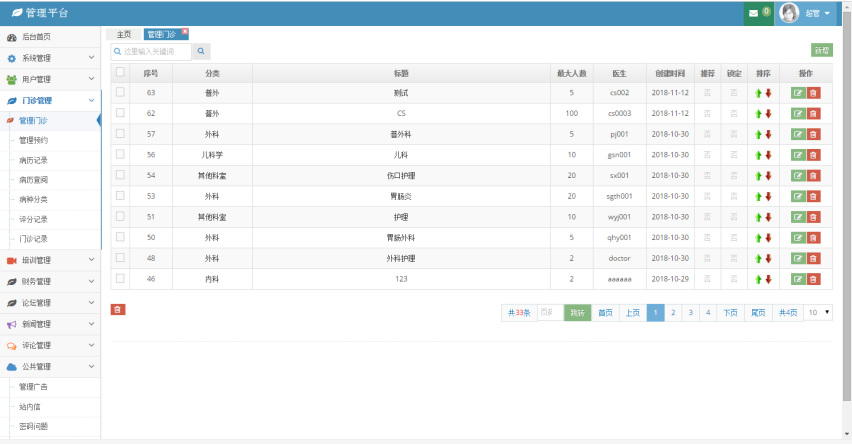Check the checkbox for row 57
The height and width of the screenshot is (445, 852).
120,134
